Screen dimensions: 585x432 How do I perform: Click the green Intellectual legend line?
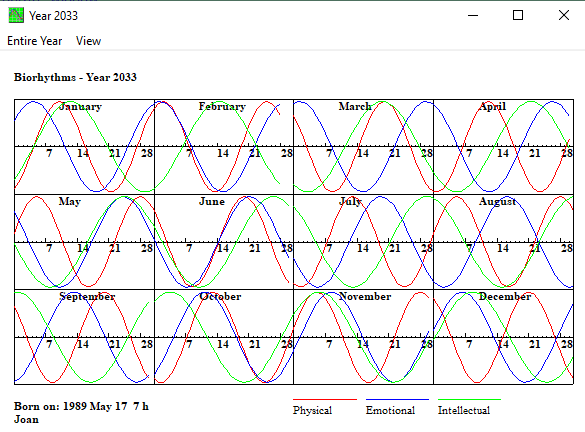(469, 400)
